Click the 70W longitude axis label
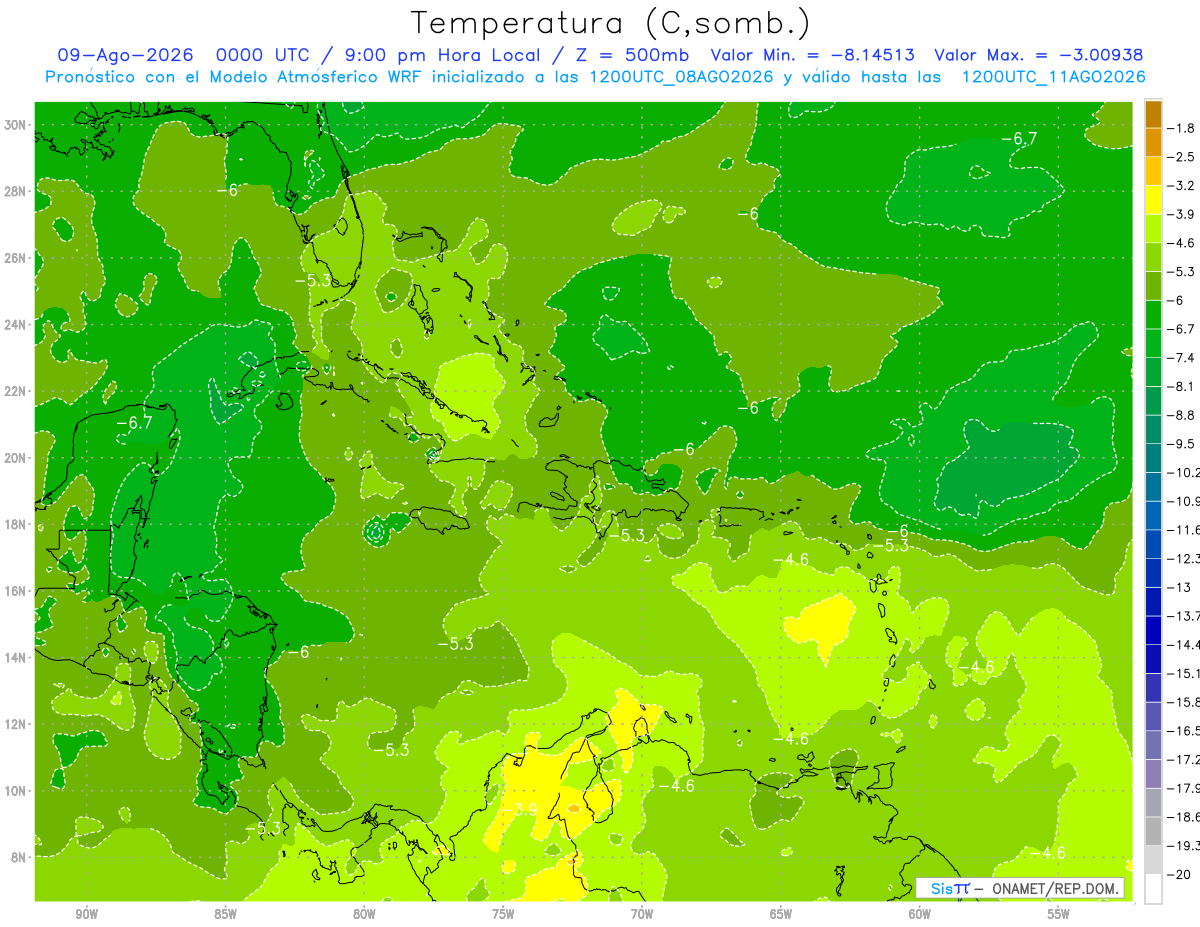The width and height of the screenshot is (1200, 927). coord(642,915)
